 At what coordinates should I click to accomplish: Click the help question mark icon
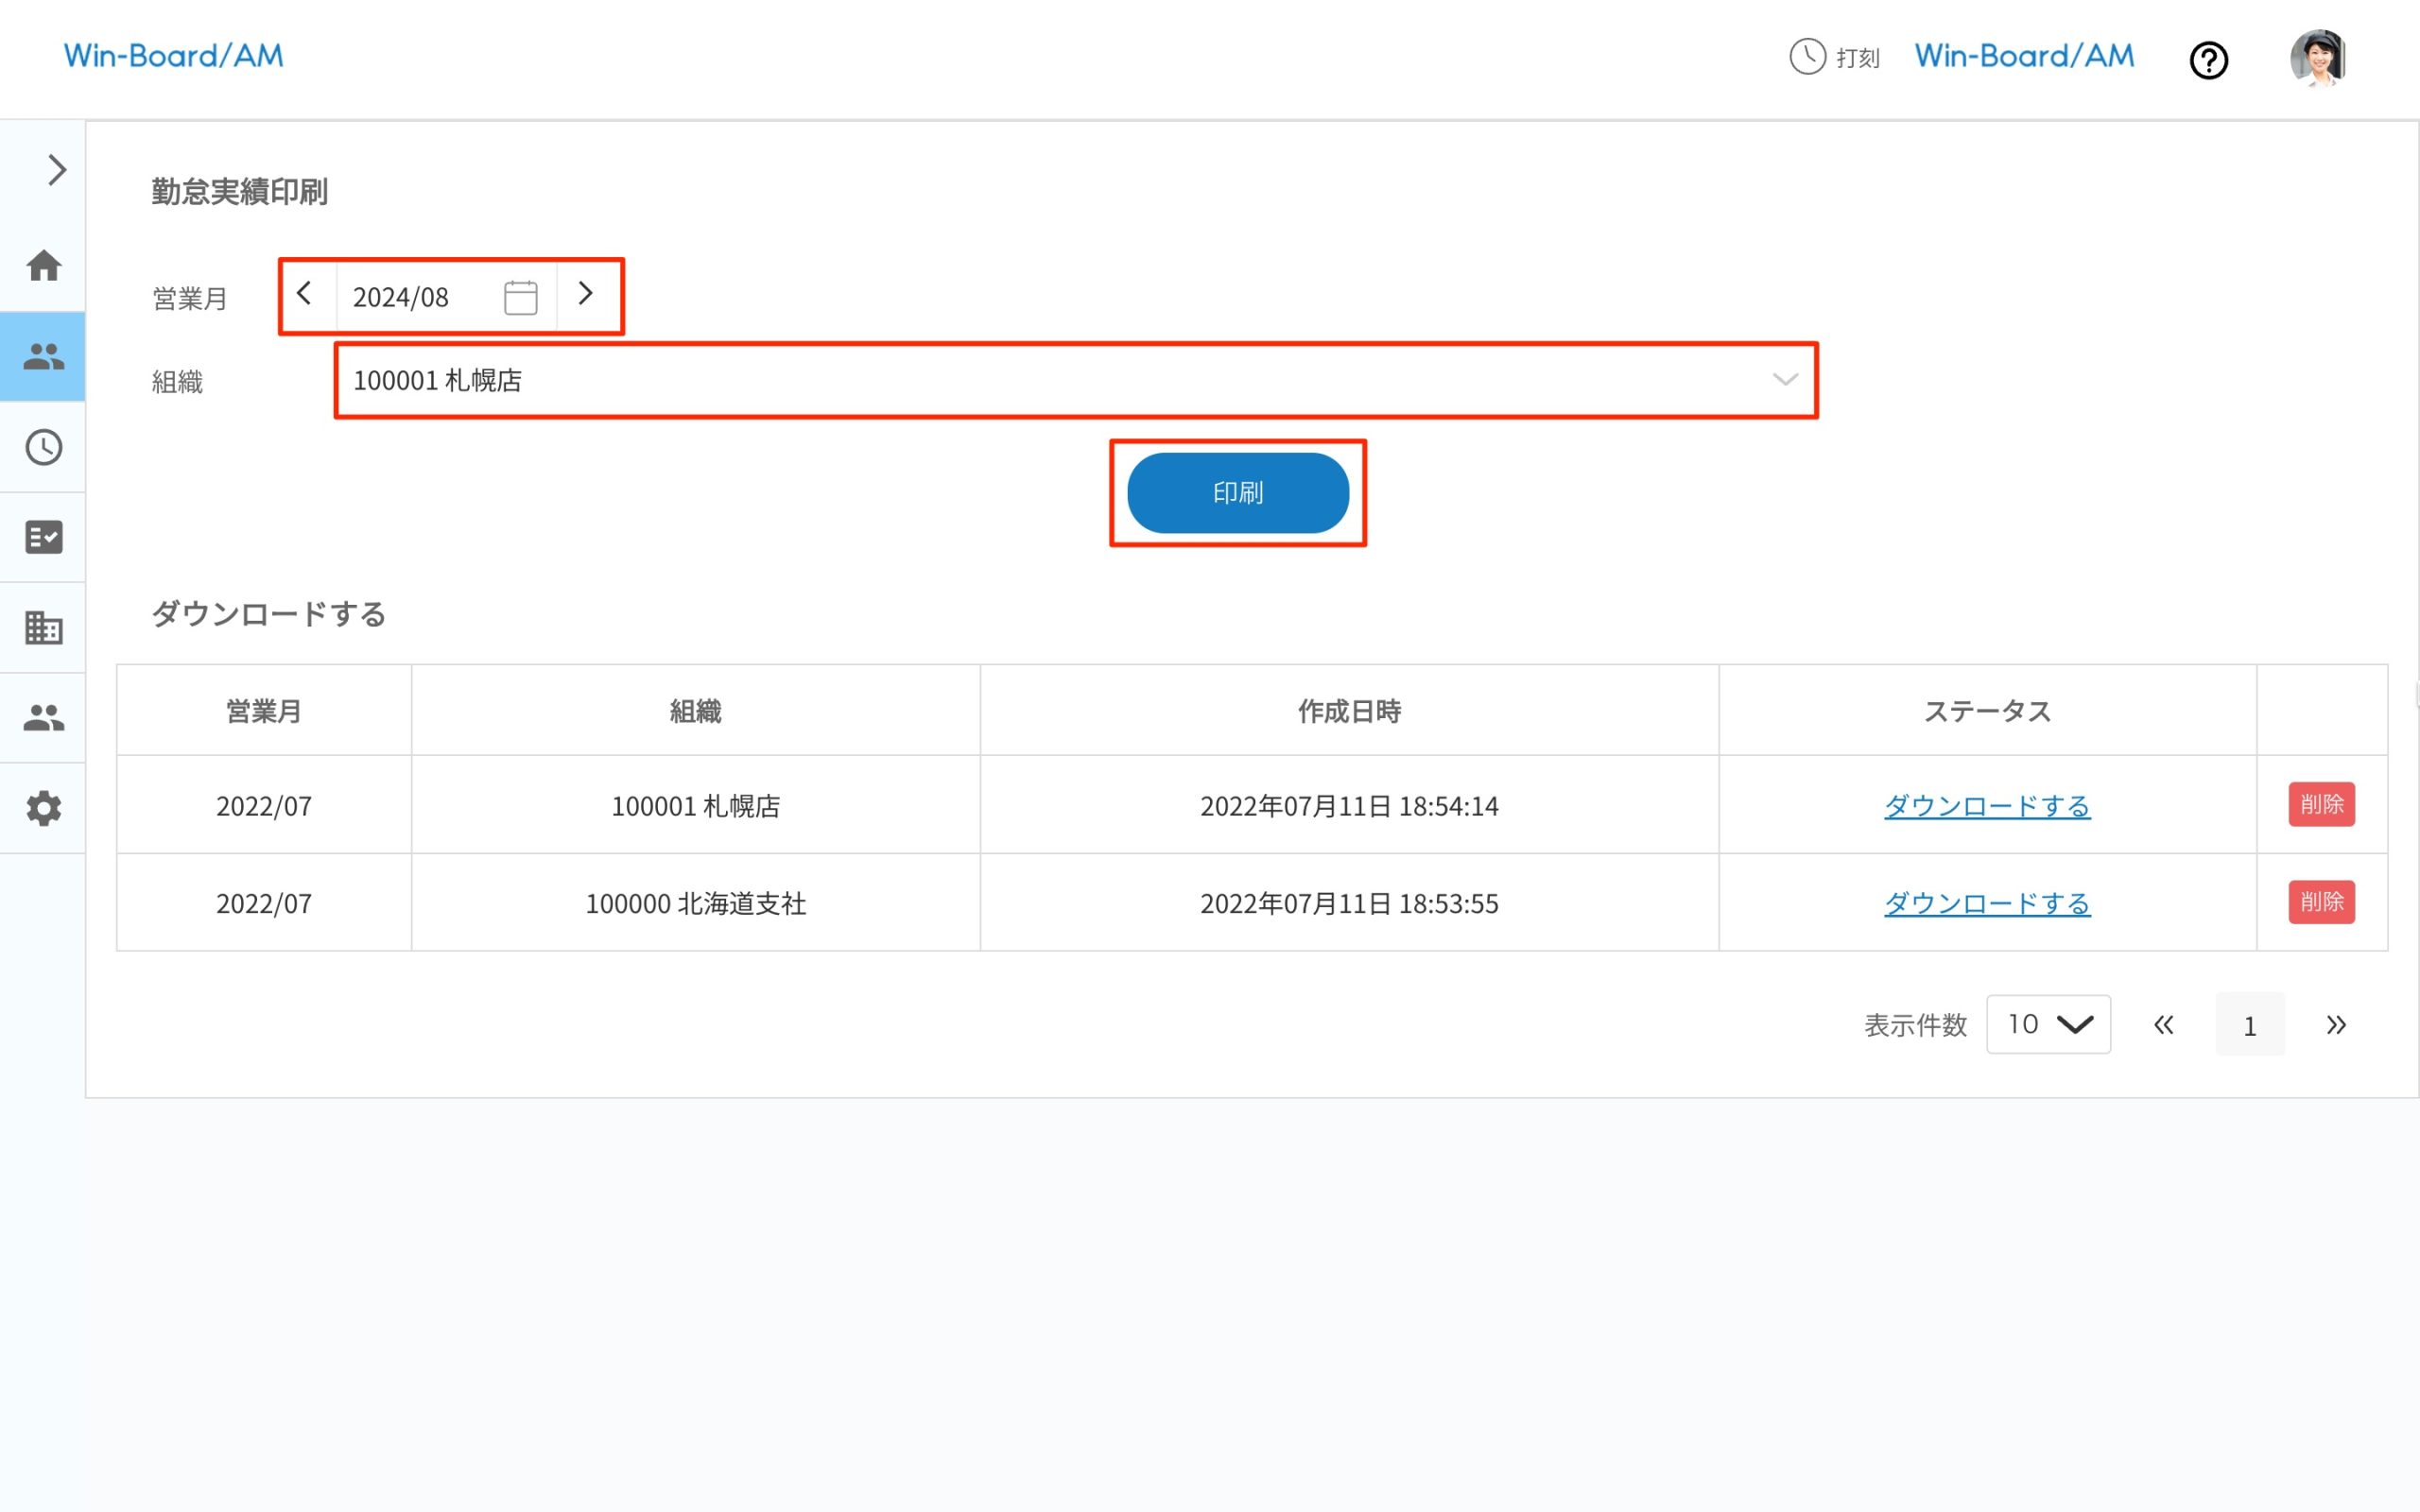pyautogui.click(x=2208, y=60)
